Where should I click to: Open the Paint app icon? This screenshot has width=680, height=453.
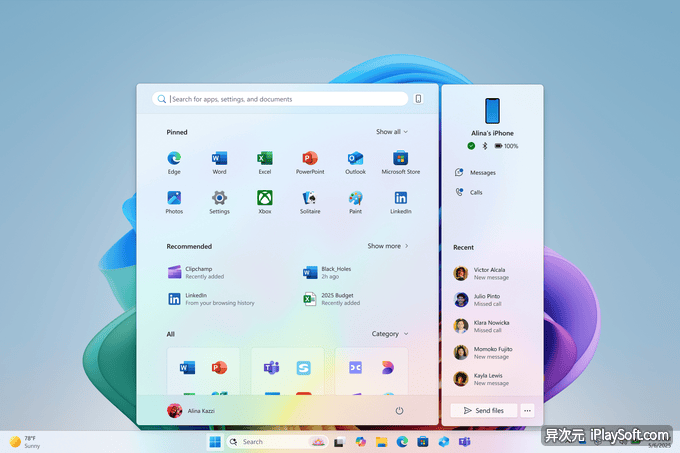[x=355, y=198]
